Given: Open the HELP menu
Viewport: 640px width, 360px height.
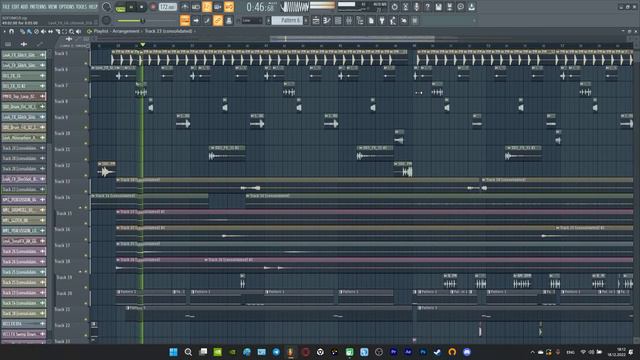Looking at the screenshot, I should tap(93, 7).
